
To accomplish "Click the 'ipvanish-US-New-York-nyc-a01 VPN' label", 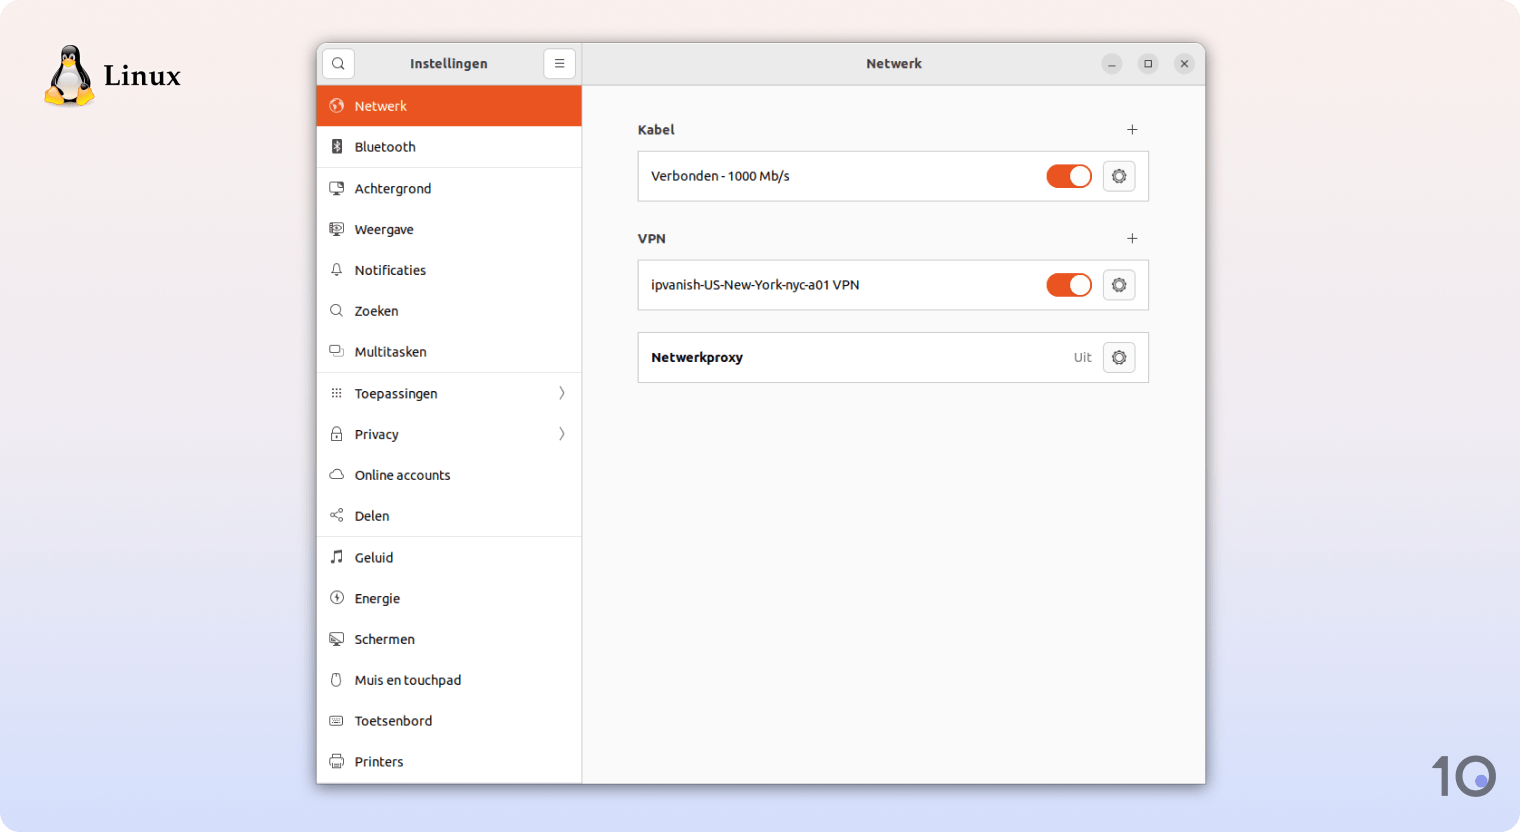I will coord(755,285).
